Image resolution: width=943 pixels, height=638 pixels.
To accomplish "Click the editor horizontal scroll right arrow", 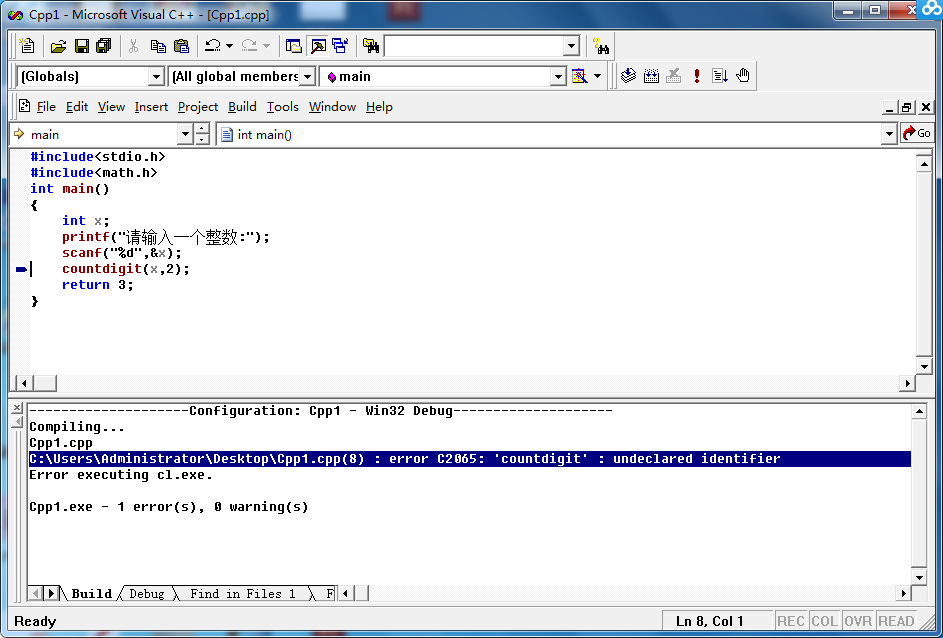I will (x=907, y=383).
